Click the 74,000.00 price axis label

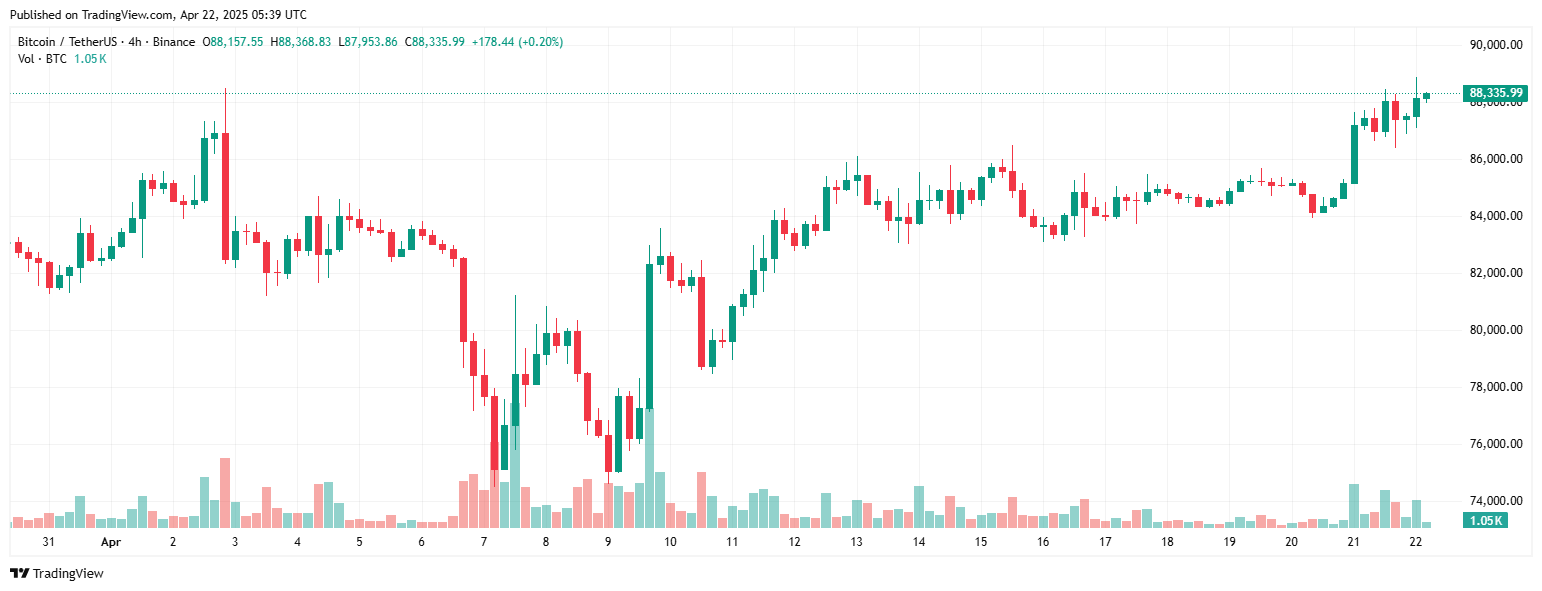(x=1495, y=501)
